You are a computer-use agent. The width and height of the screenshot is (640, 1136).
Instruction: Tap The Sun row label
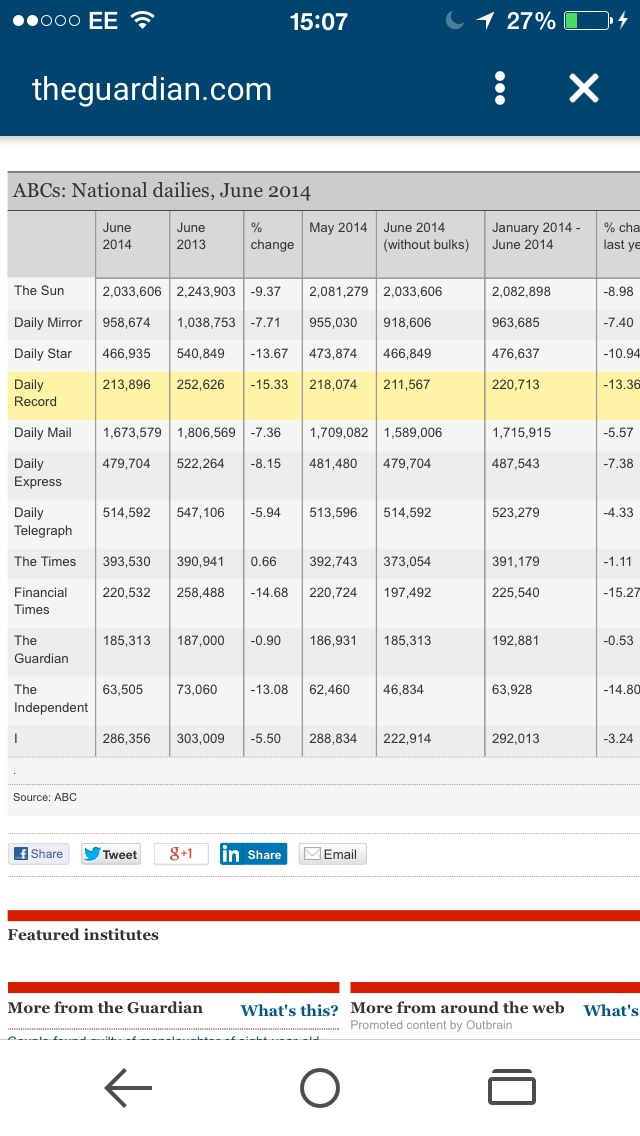tap(39, 291)
